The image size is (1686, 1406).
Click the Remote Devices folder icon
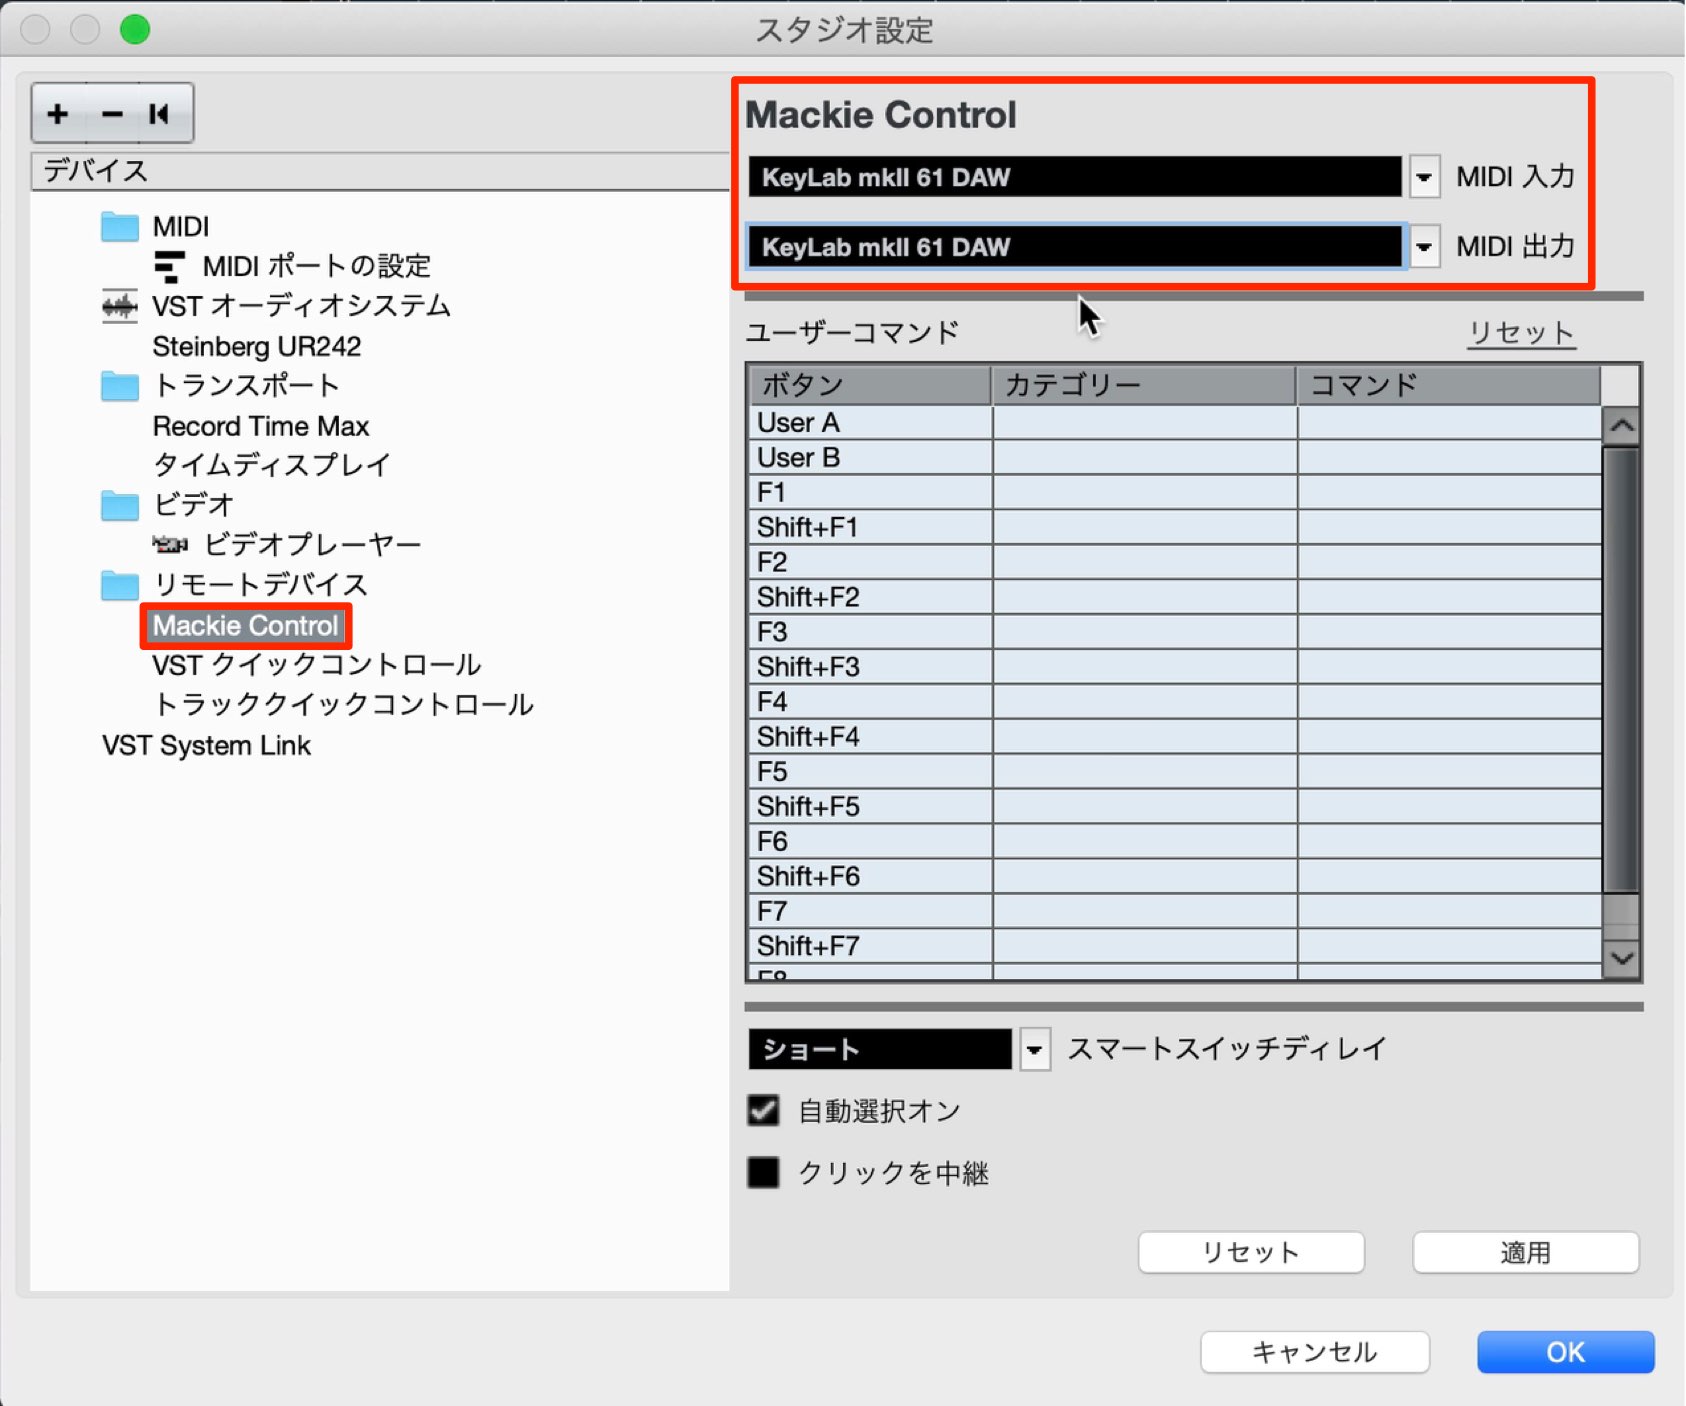(x=120, y=585)
